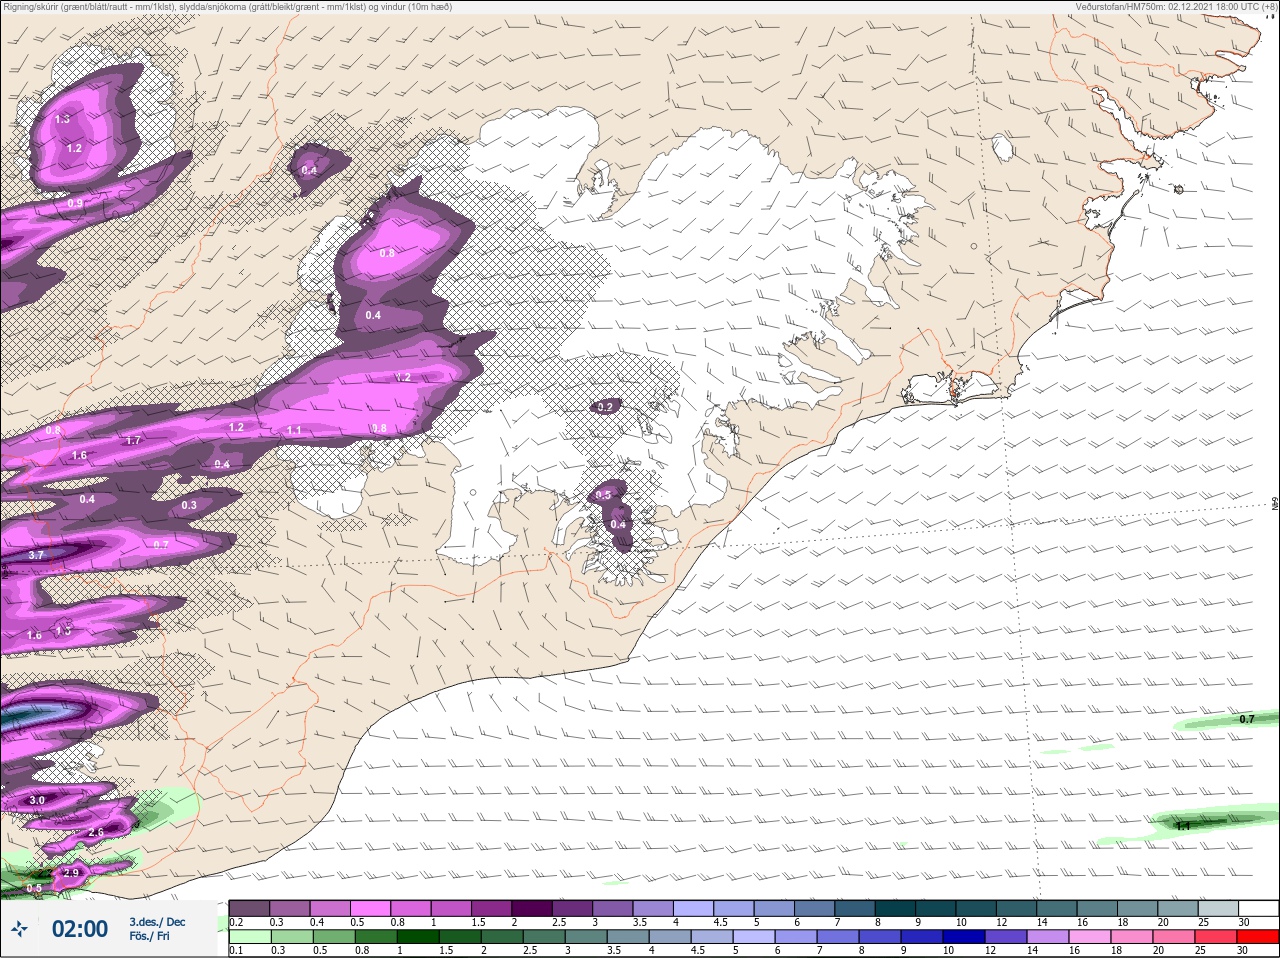Click the 02:00 forecast time display
1280x958 pixels.
tap(80, 929)
